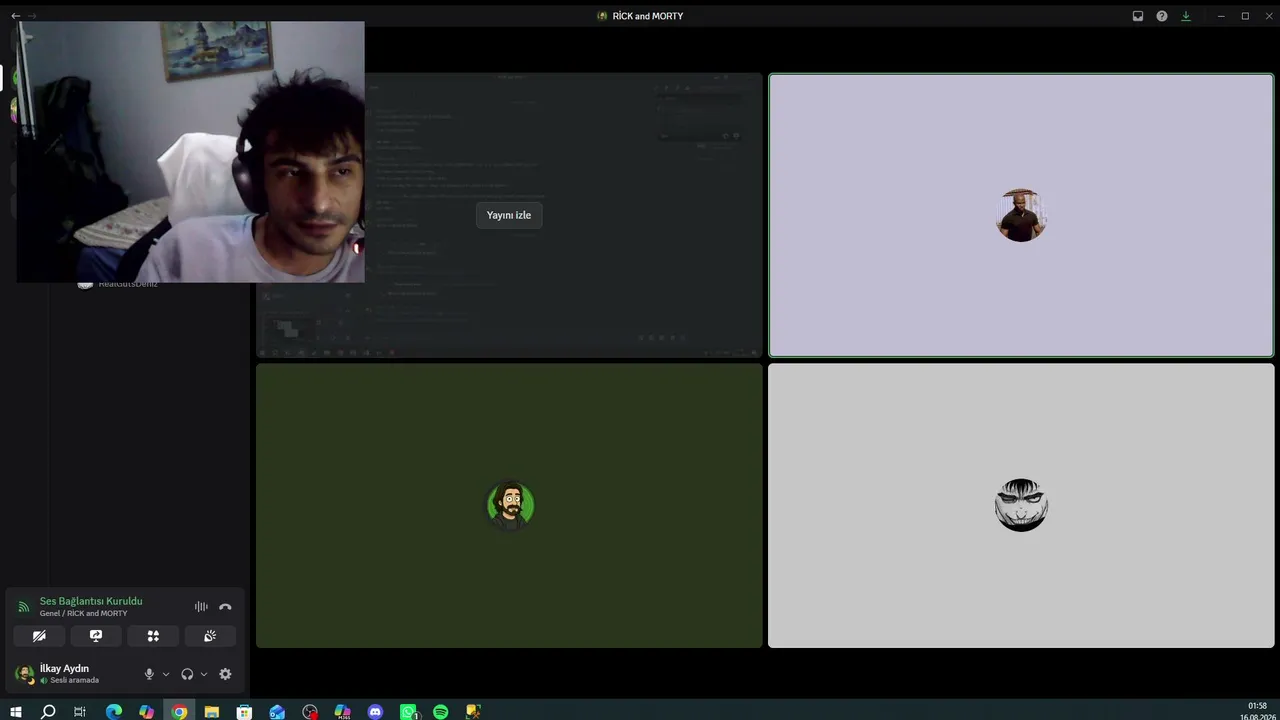Switch to Discord on the taskbar

375,712
